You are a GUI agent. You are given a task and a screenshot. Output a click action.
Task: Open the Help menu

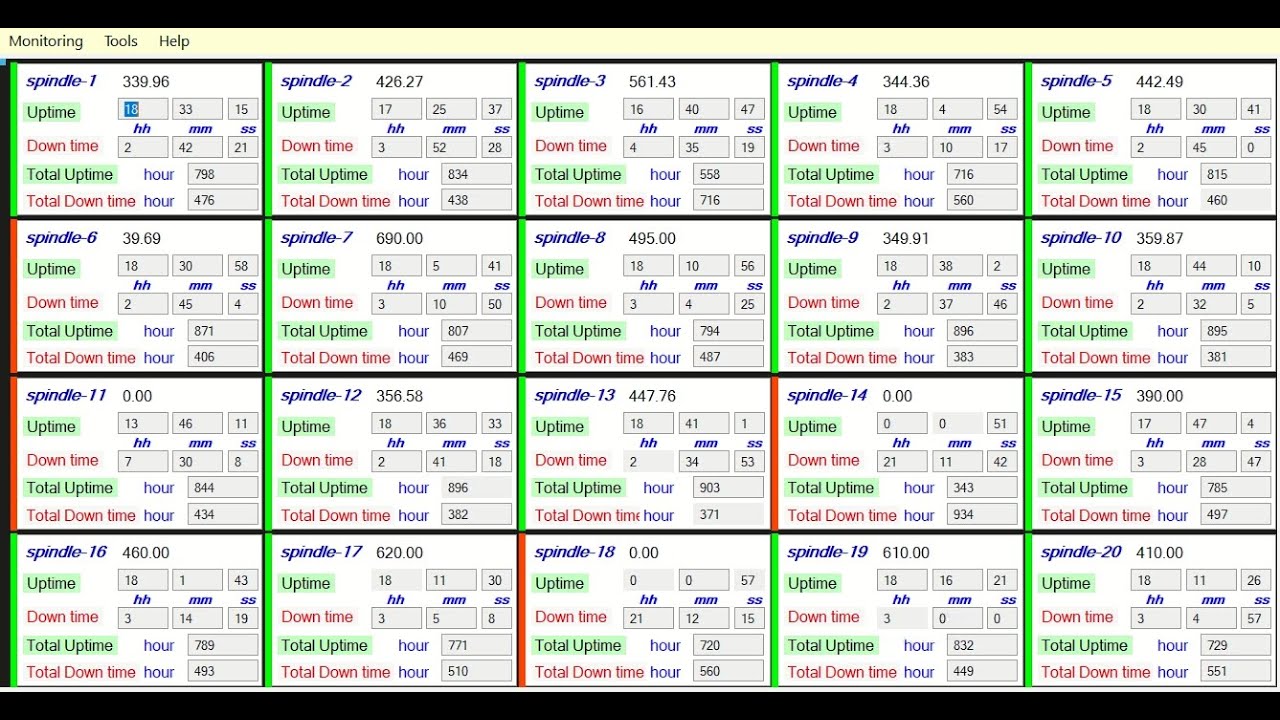[174, 41]
